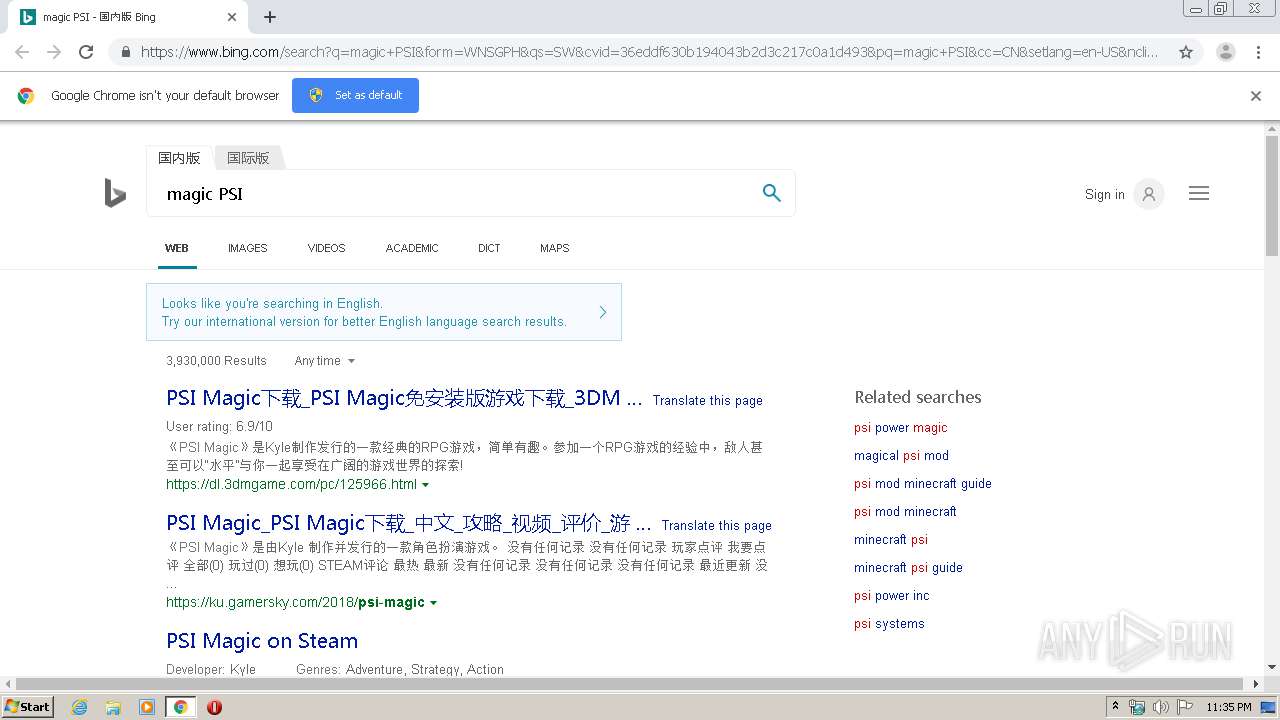Screen dimensions: 1280x720
Task: Click the Chrome address bar URL
Action: pyautogui.click(x=650, y=52)
